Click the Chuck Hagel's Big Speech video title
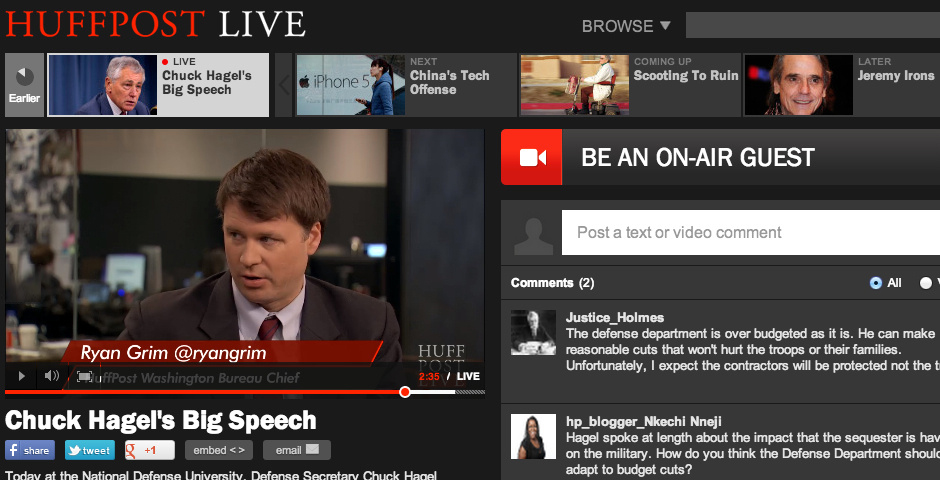The width and height of the screenshot is (940, 480). 161,421
